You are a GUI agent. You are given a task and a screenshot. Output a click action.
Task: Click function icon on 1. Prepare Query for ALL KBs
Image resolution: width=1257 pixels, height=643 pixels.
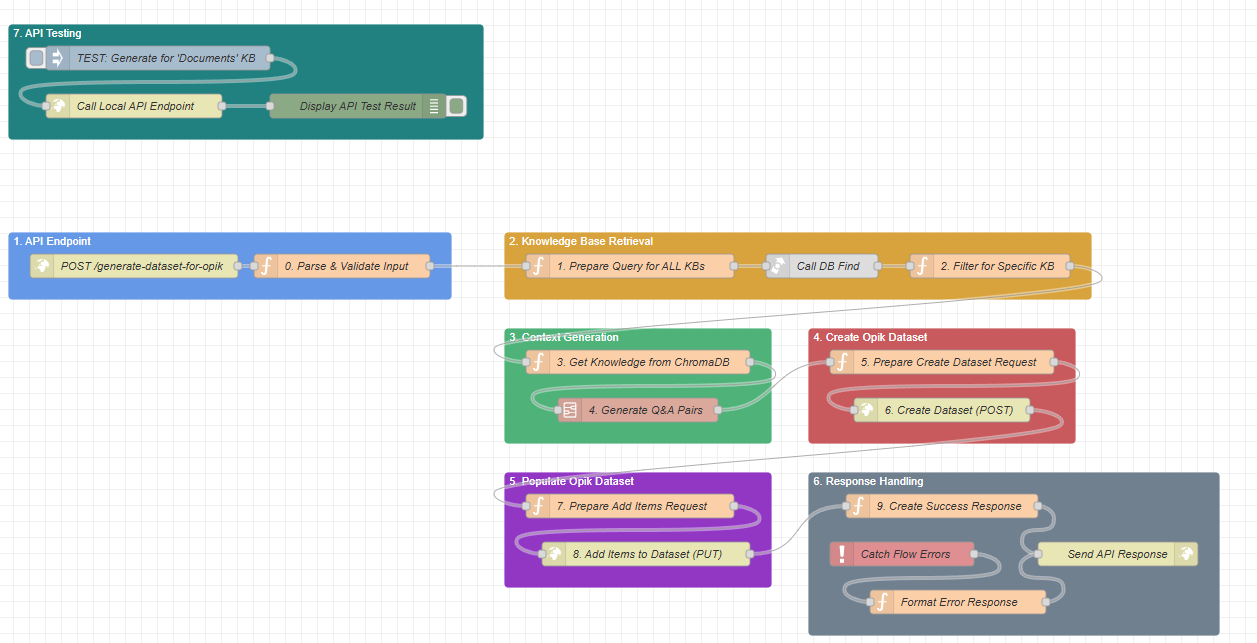pos(538,266)
